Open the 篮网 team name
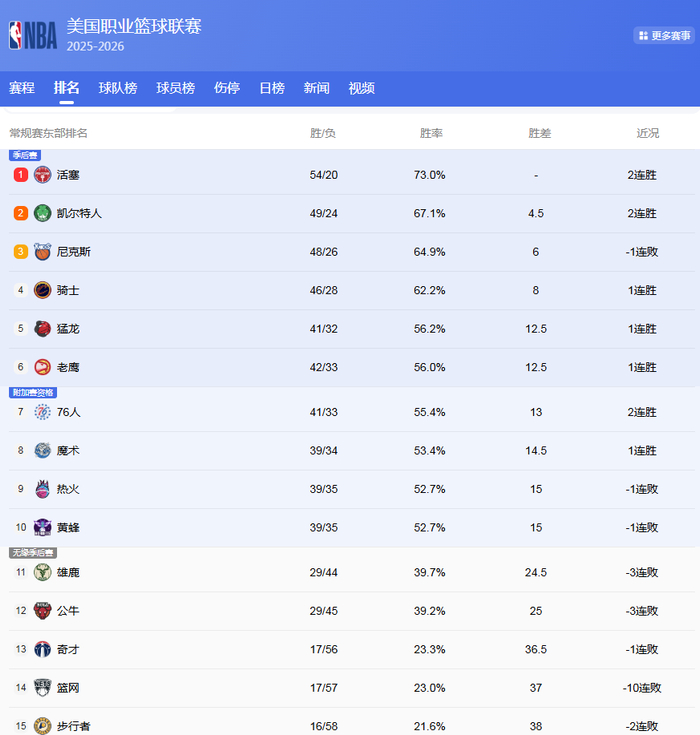 click(x=68, y=688)
